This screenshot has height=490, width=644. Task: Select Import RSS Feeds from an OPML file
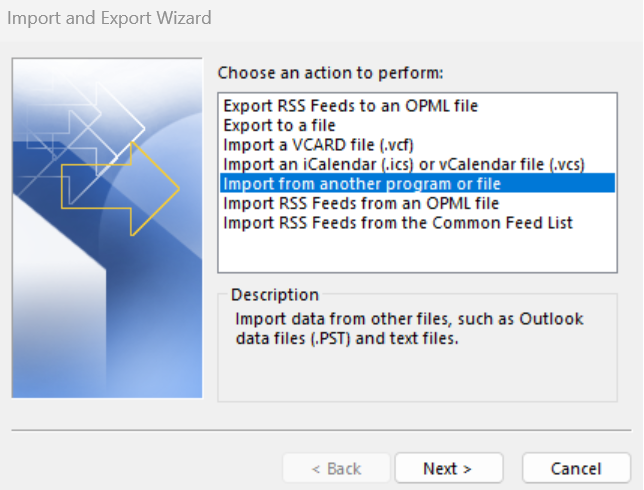click(361, 203)
